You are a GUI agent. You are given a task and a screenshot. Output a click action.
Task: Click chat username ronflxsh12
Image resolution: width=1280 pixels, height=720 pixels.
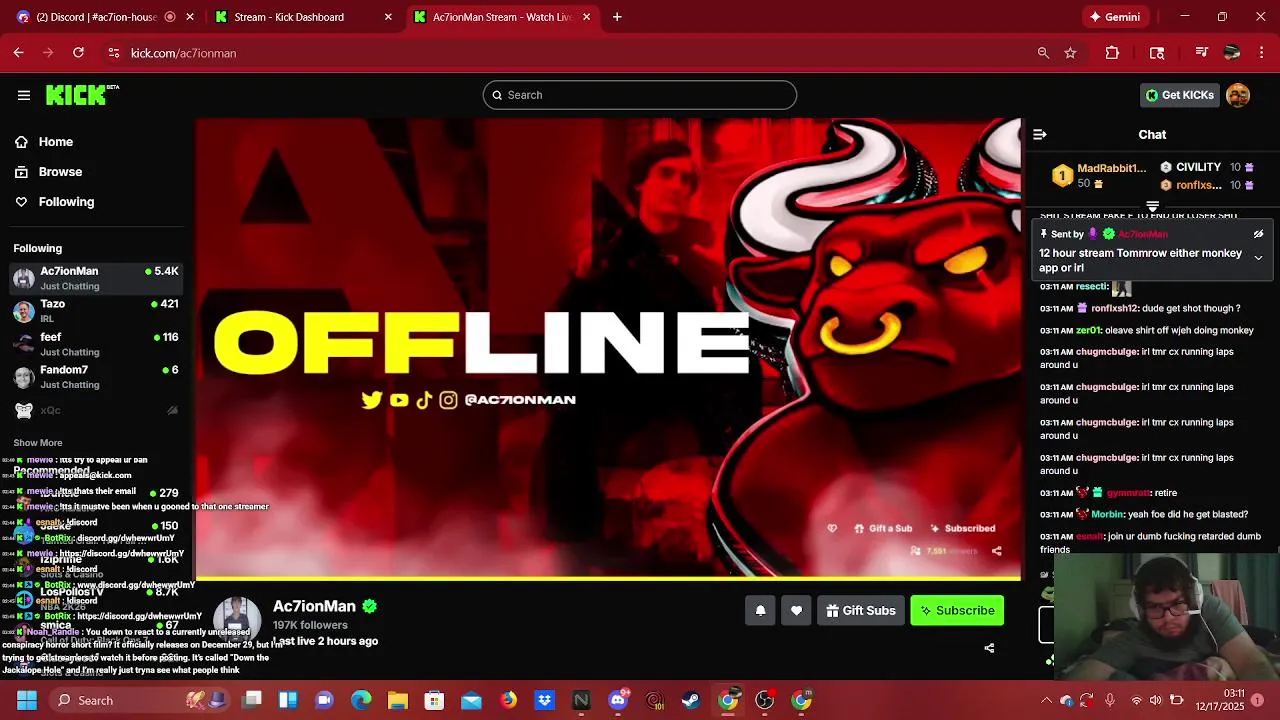click(x=1114, y=308)
